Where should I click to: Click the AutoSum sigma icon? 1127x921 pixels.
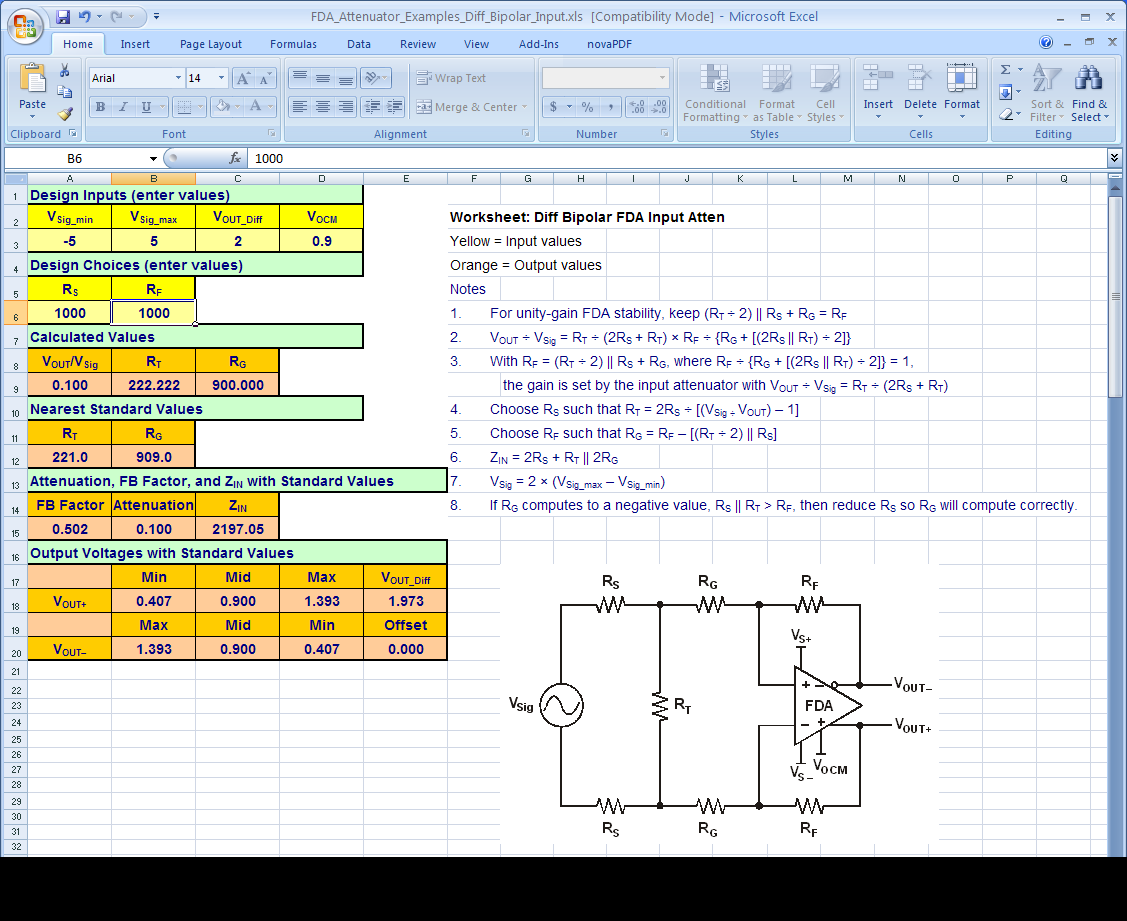pos(1006,70)
